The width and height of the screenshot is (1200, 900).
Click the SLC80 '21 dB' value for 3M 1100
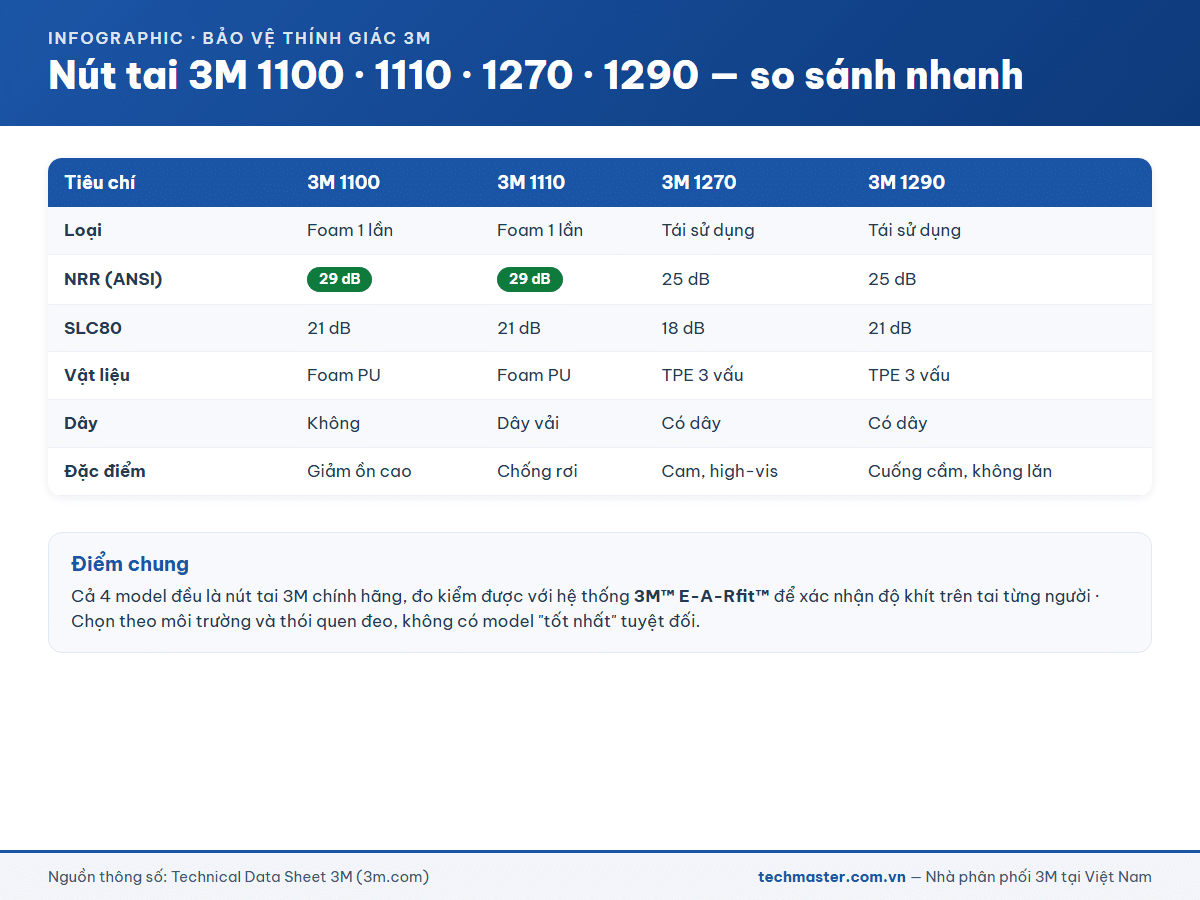(x=329, y=328)
